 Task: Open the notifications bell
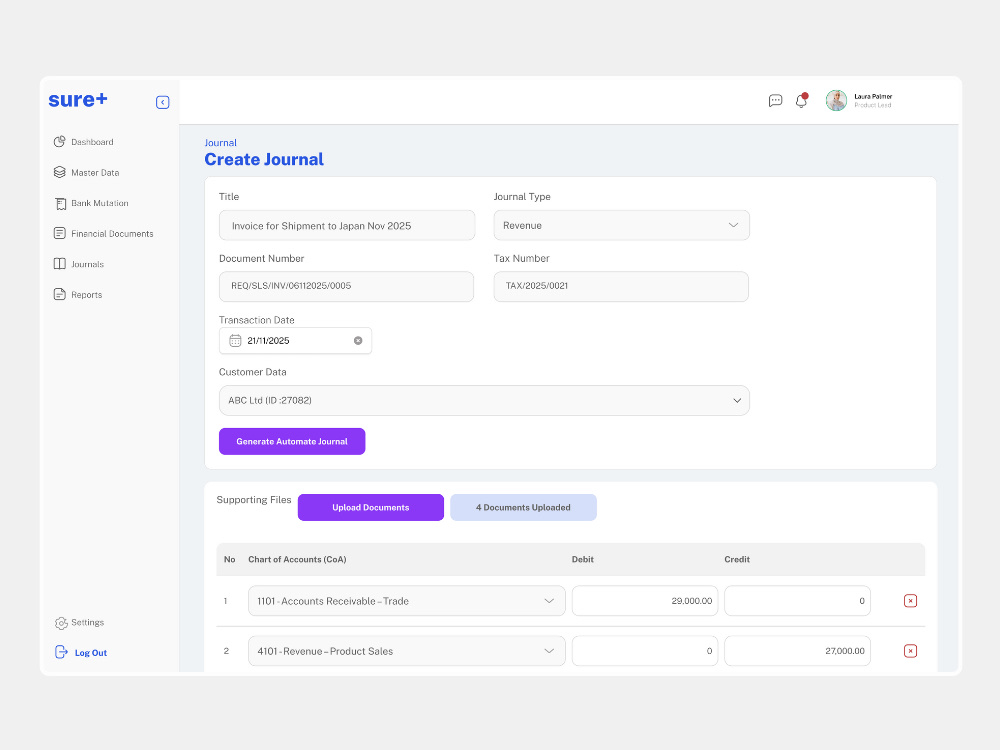[x=801, y=101]
